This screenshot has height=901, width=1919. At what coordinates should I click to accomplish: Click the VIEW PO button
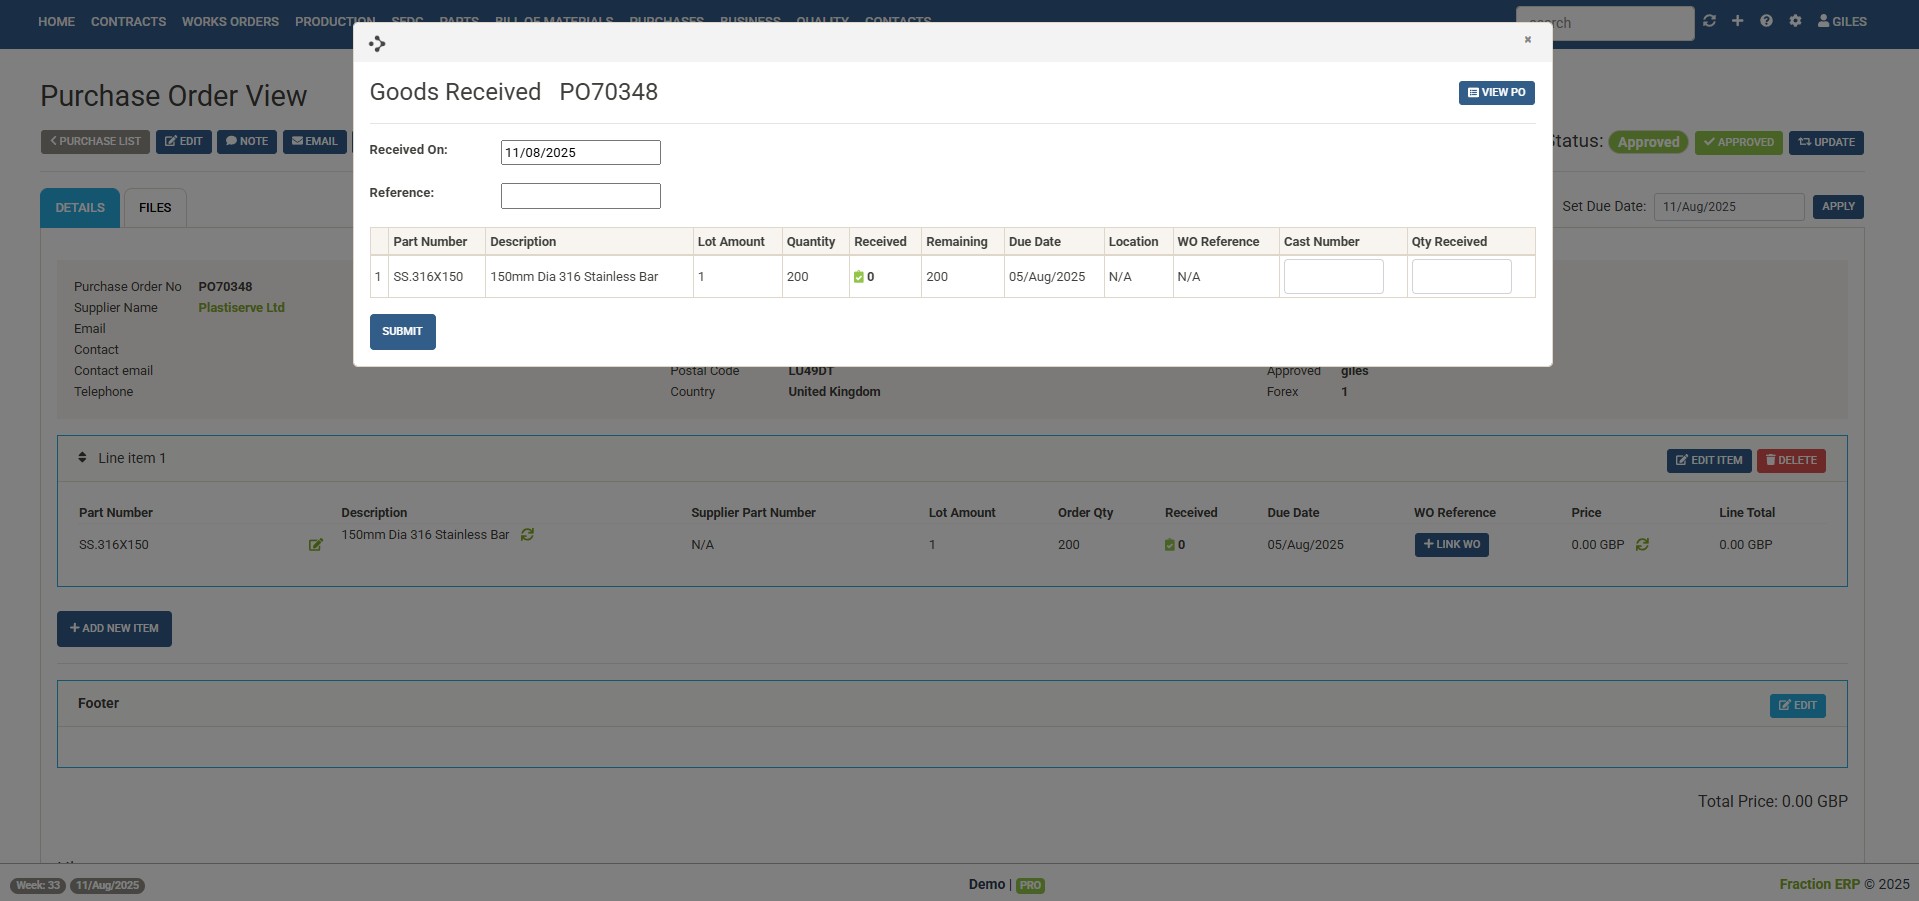coord(1496,92)
